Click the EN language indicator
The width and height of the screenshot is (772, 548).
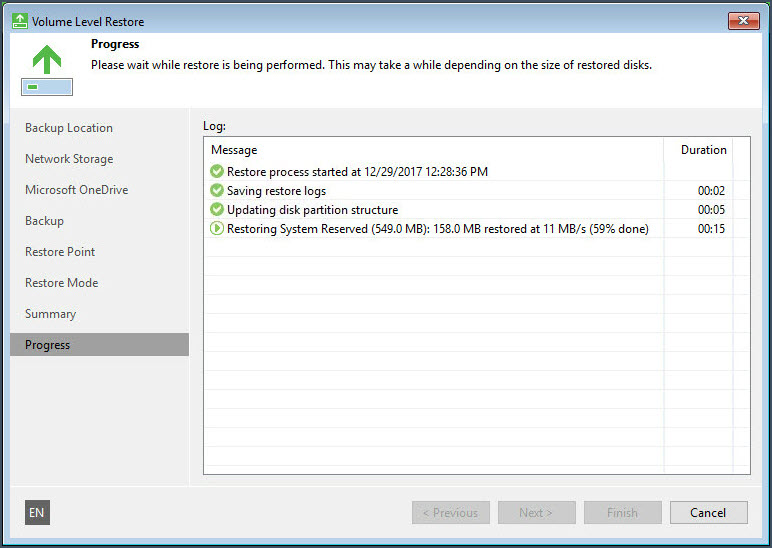click(37, 513)
